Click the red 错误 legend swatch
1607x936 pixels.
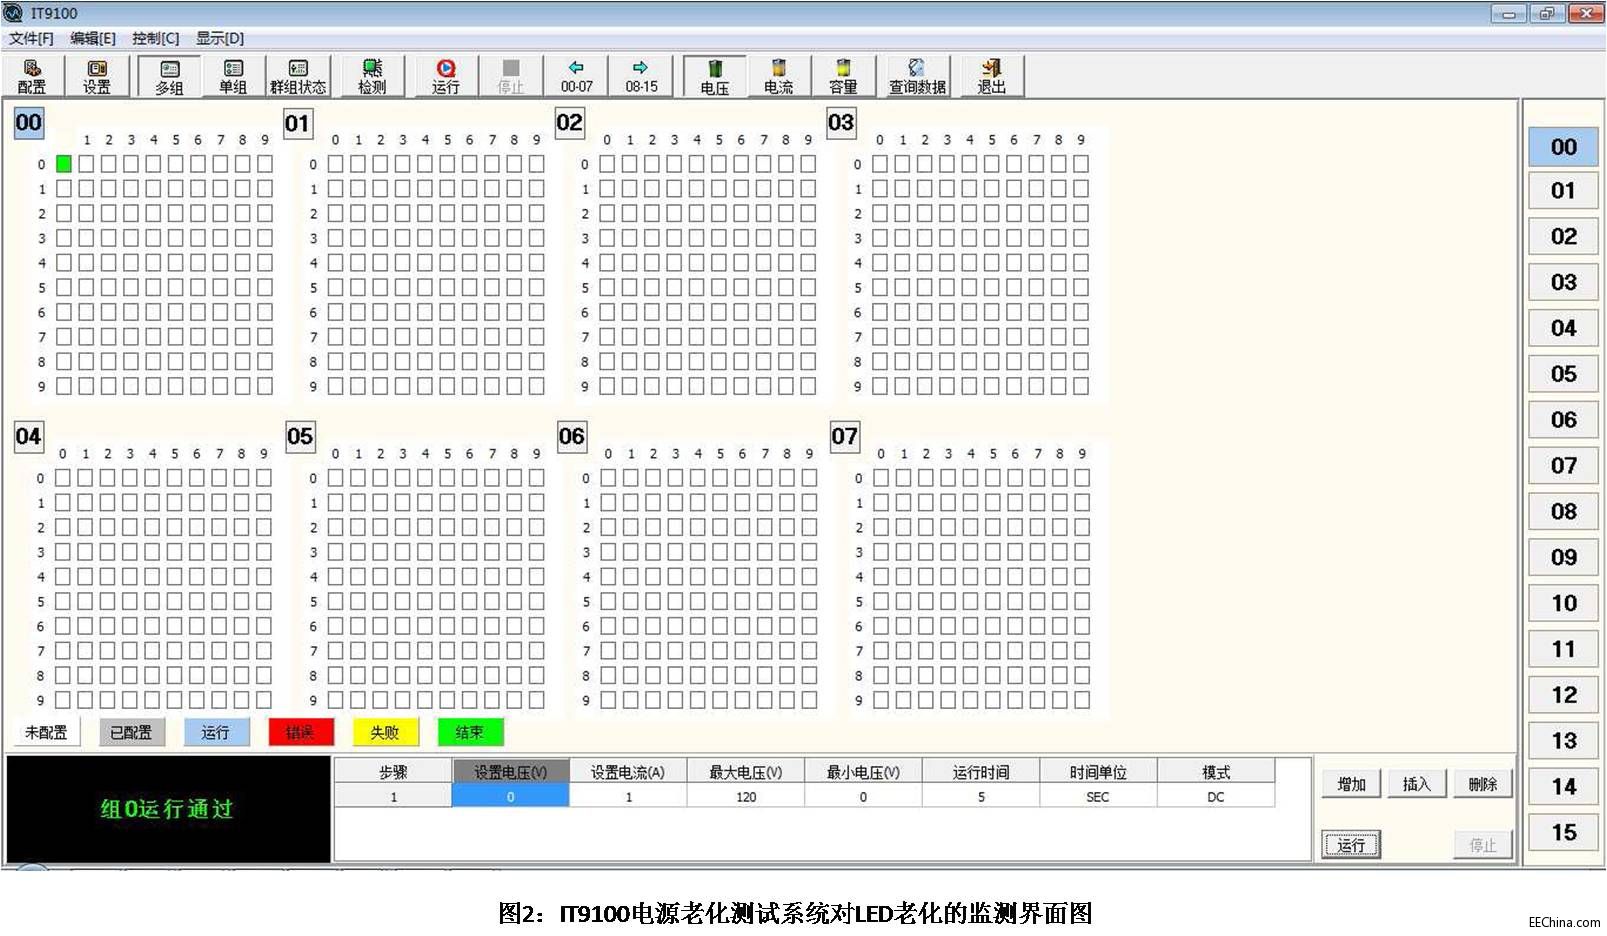coord(300,732)
